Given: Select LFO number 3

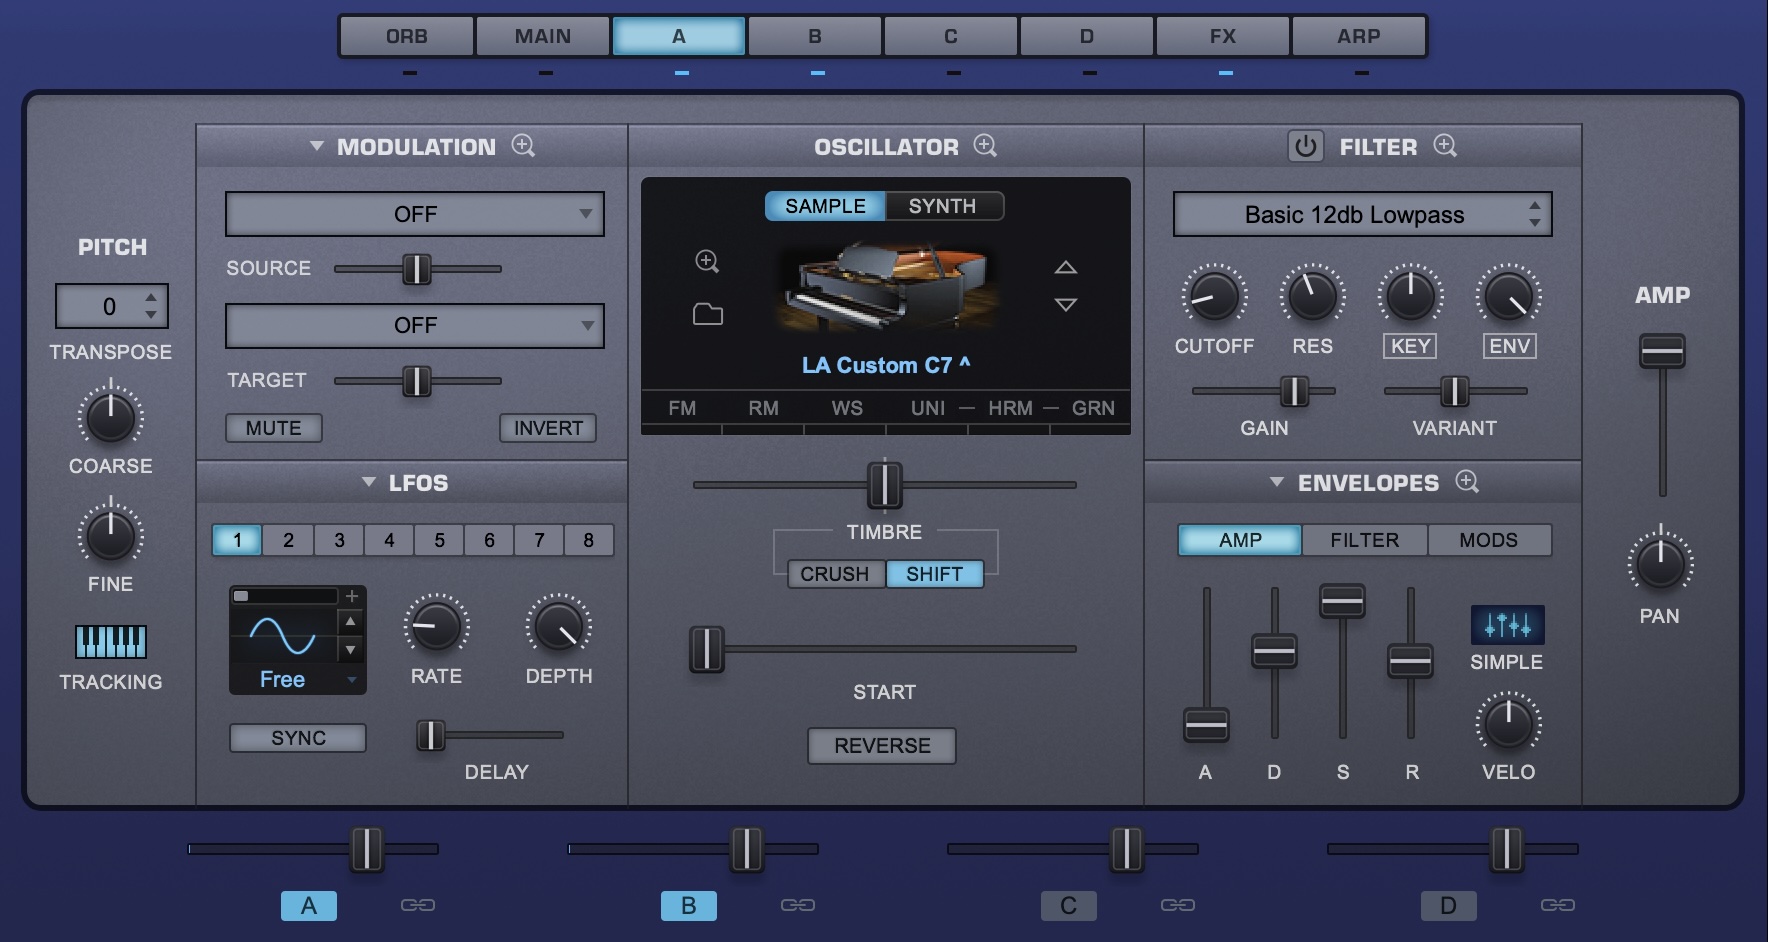Looking at the screenshot, I should [x=339, y=540].
